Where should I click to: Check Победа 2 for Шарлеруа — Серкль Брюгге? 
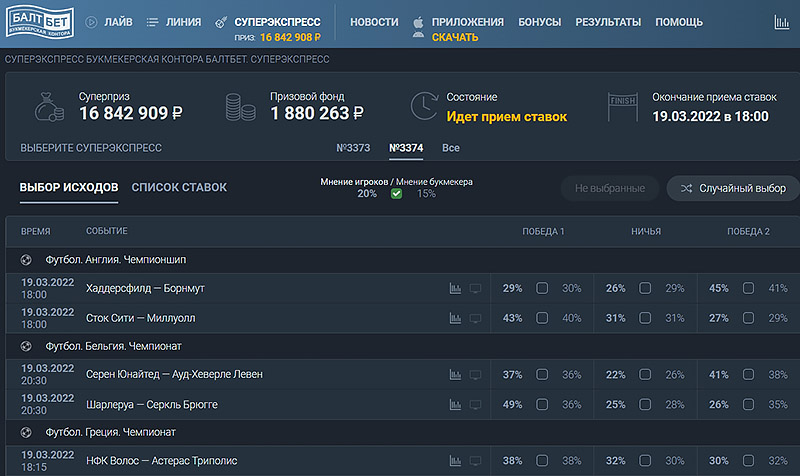pyautogui.click(x=748, y=404)
